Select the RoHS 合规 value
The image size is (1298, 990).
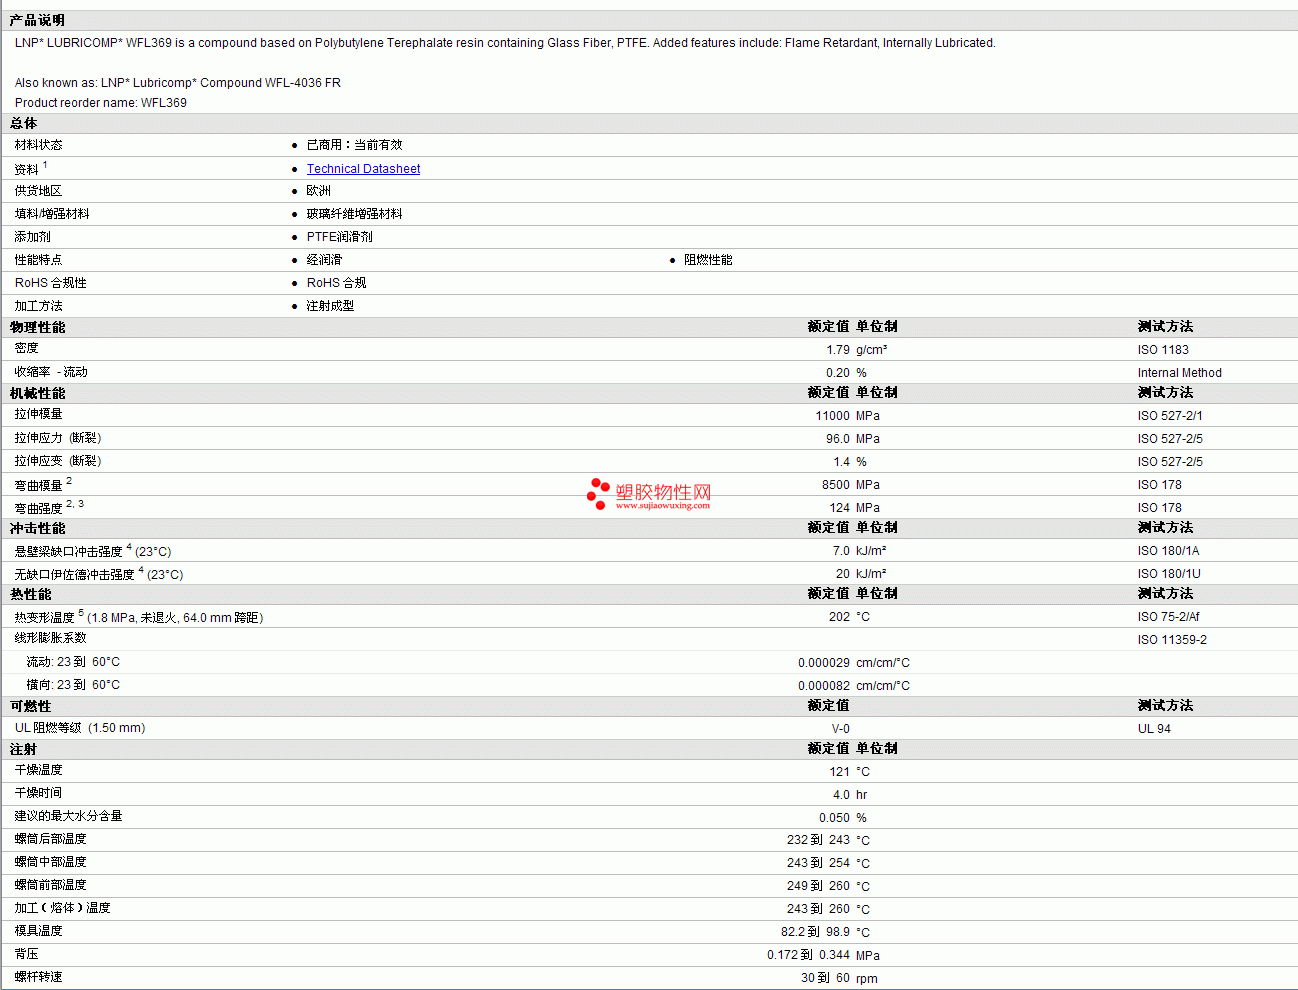(x=336, y=283)
